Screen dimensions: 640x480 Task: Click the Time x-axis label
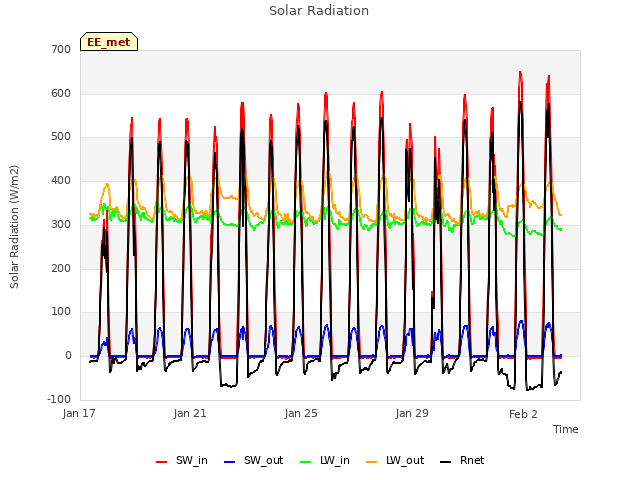coord(566,429)
